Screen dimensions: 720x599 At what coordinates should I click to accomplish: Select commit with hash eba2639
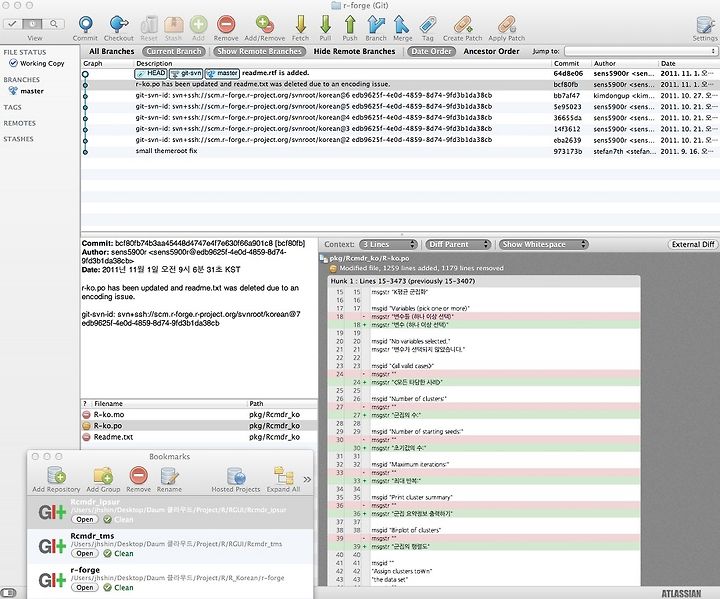400,140
